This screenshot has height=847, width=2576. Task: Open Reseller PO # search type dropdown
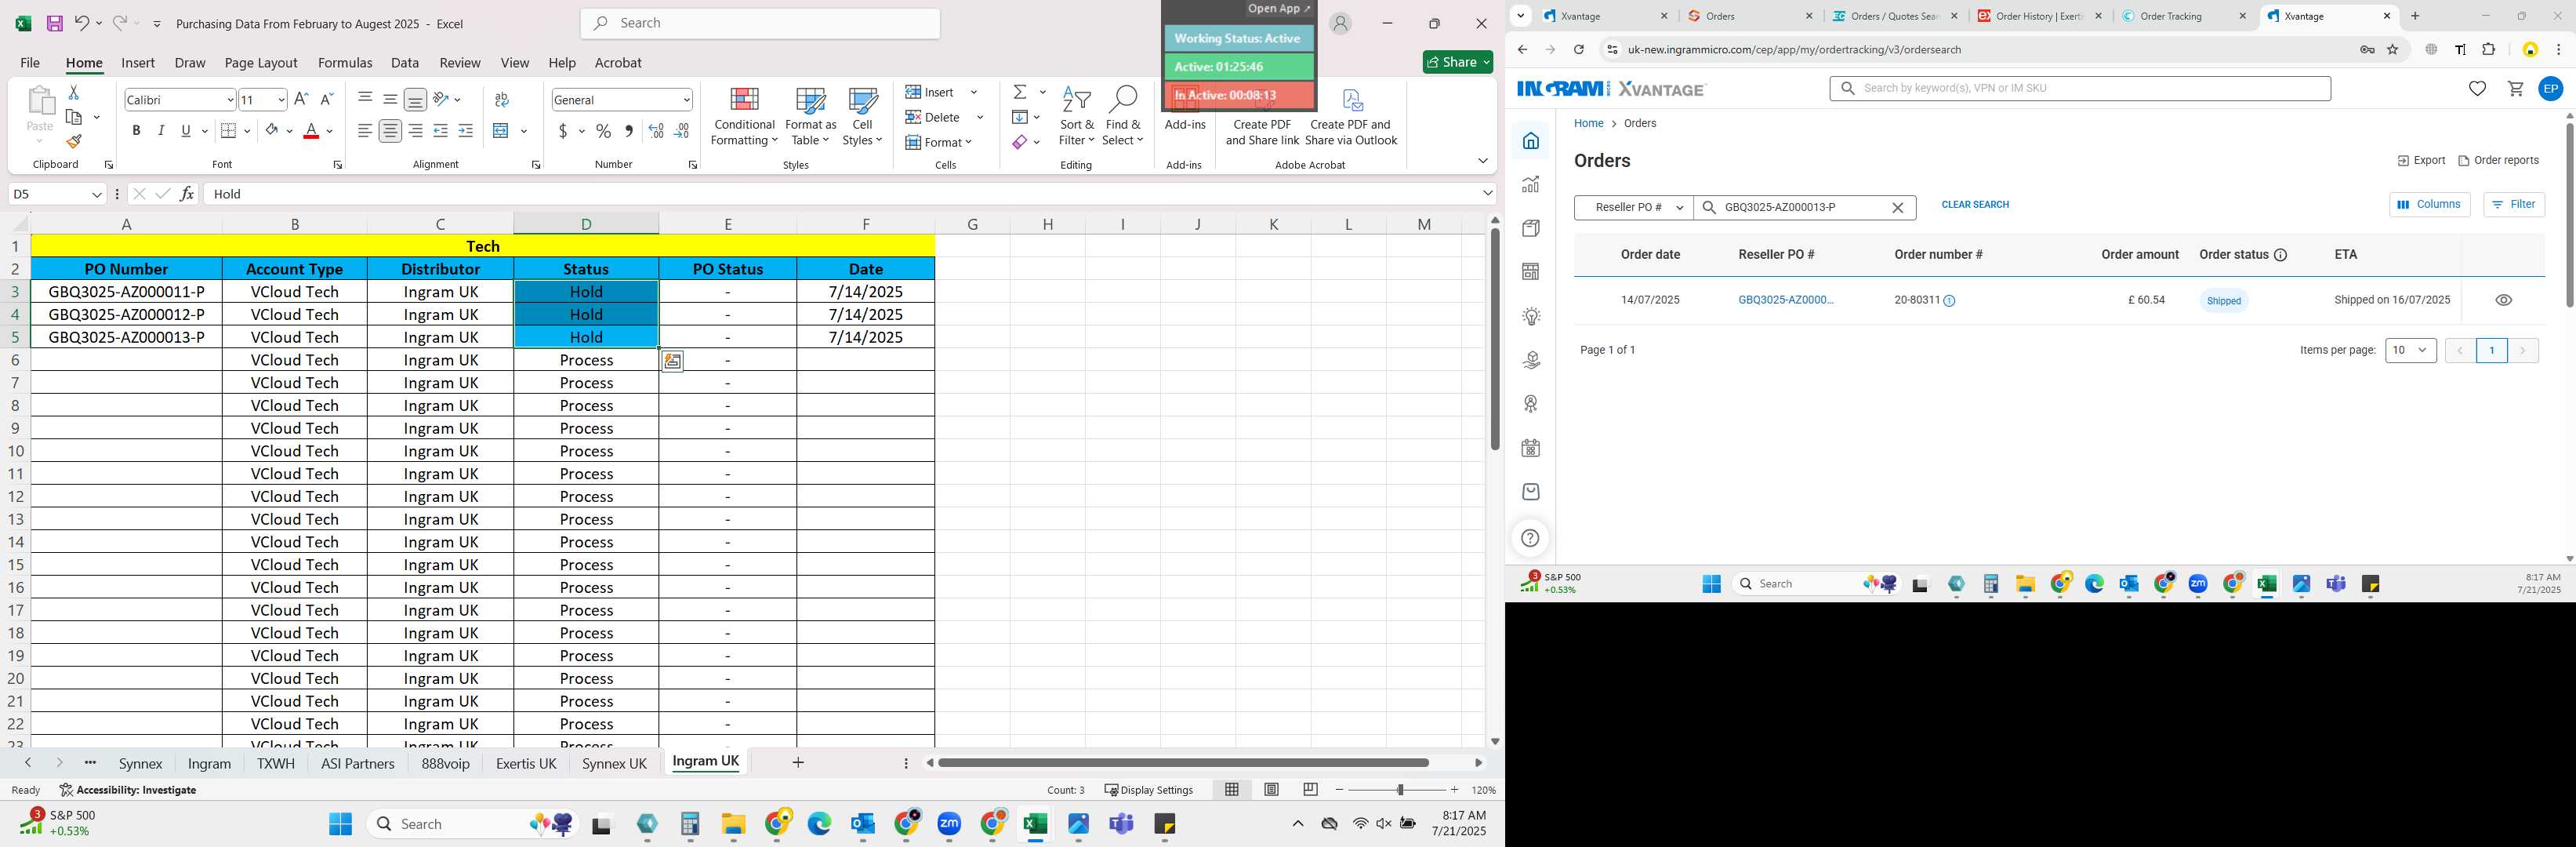pos(1634,208)
